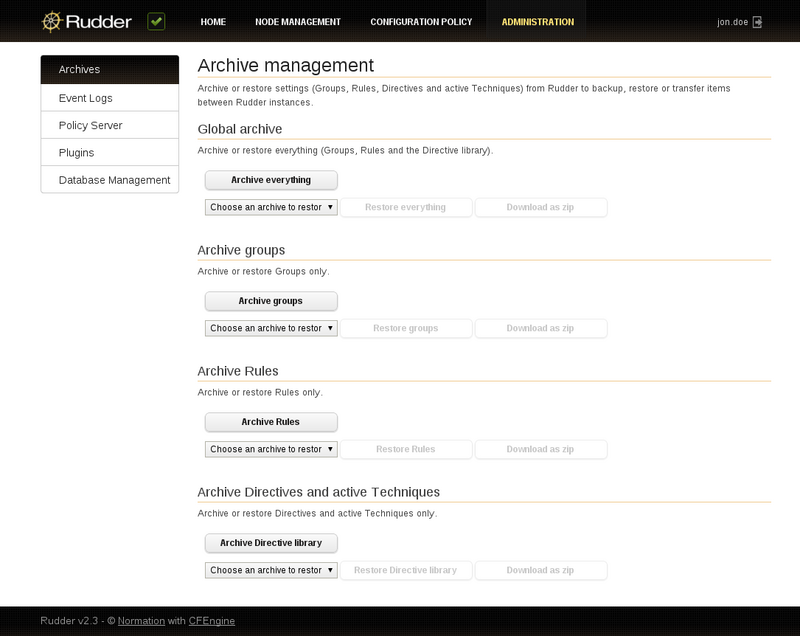Screen dimensions: 800x636
Task: Click the Restore groups button
Action: 406,328
